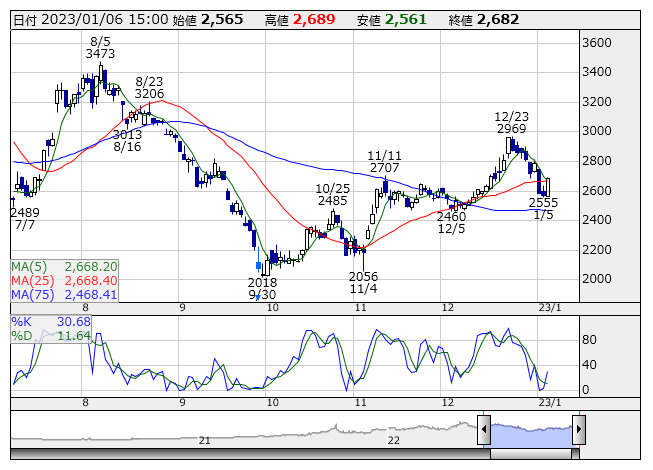Click the 23/1 label on price chart axis
This screenshot has width=653, height=470.
(550, 308)
